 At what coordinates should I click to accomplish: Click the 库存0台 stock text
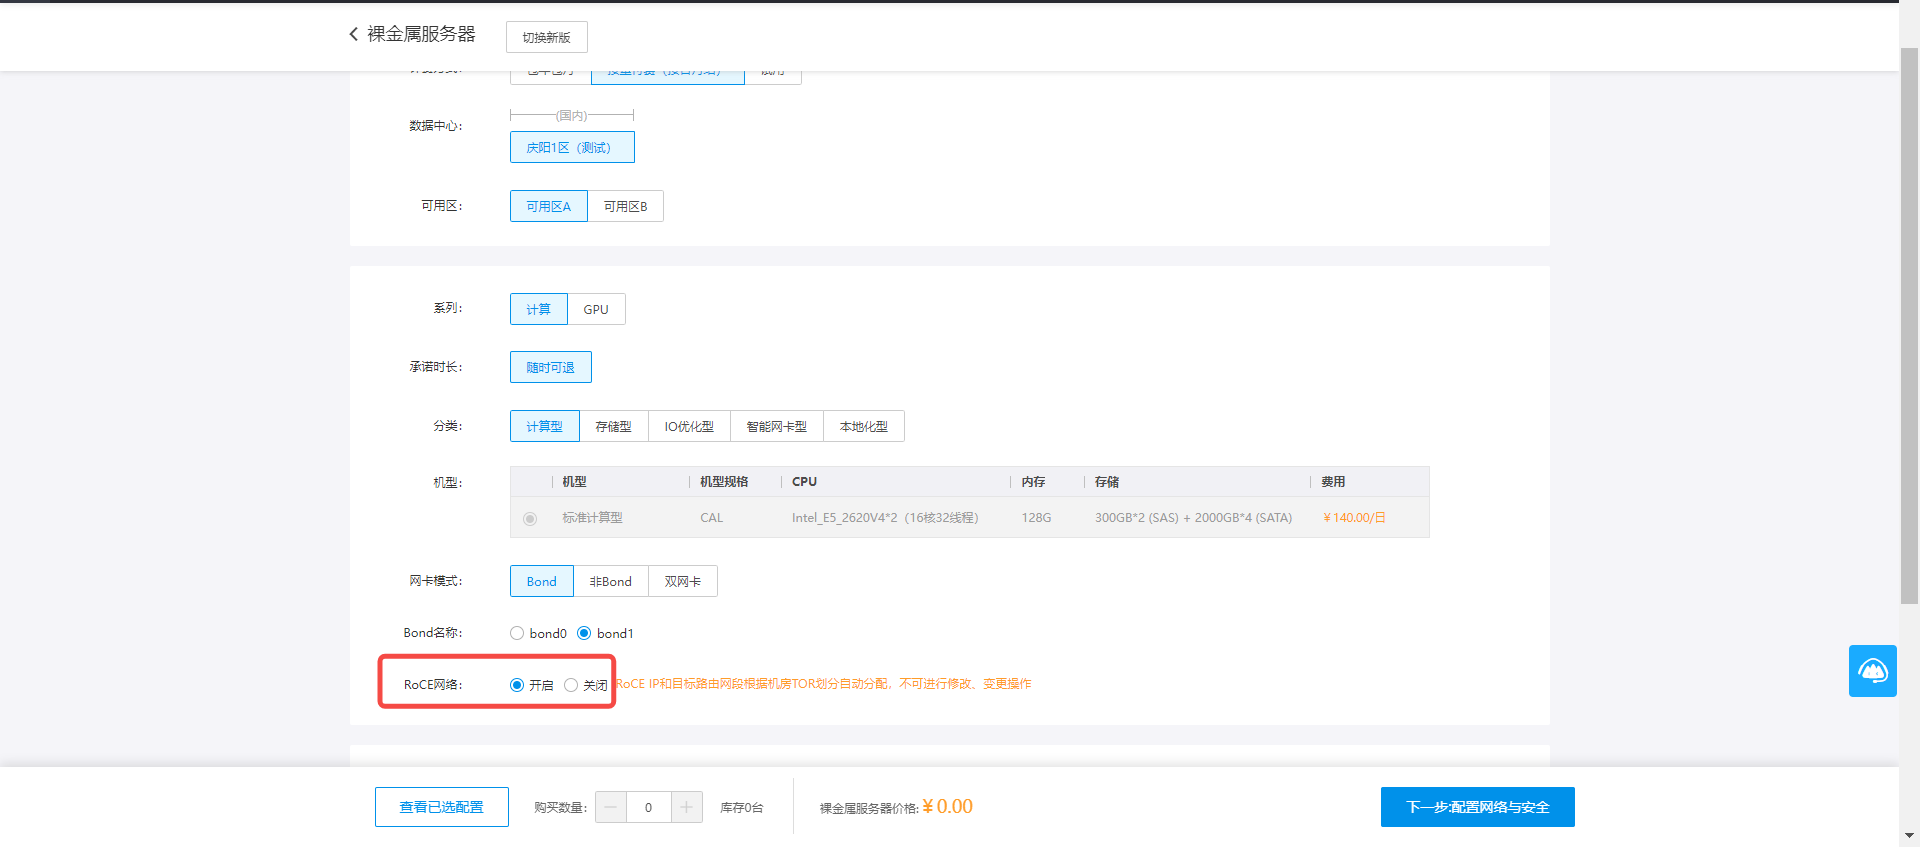point(742,808)
